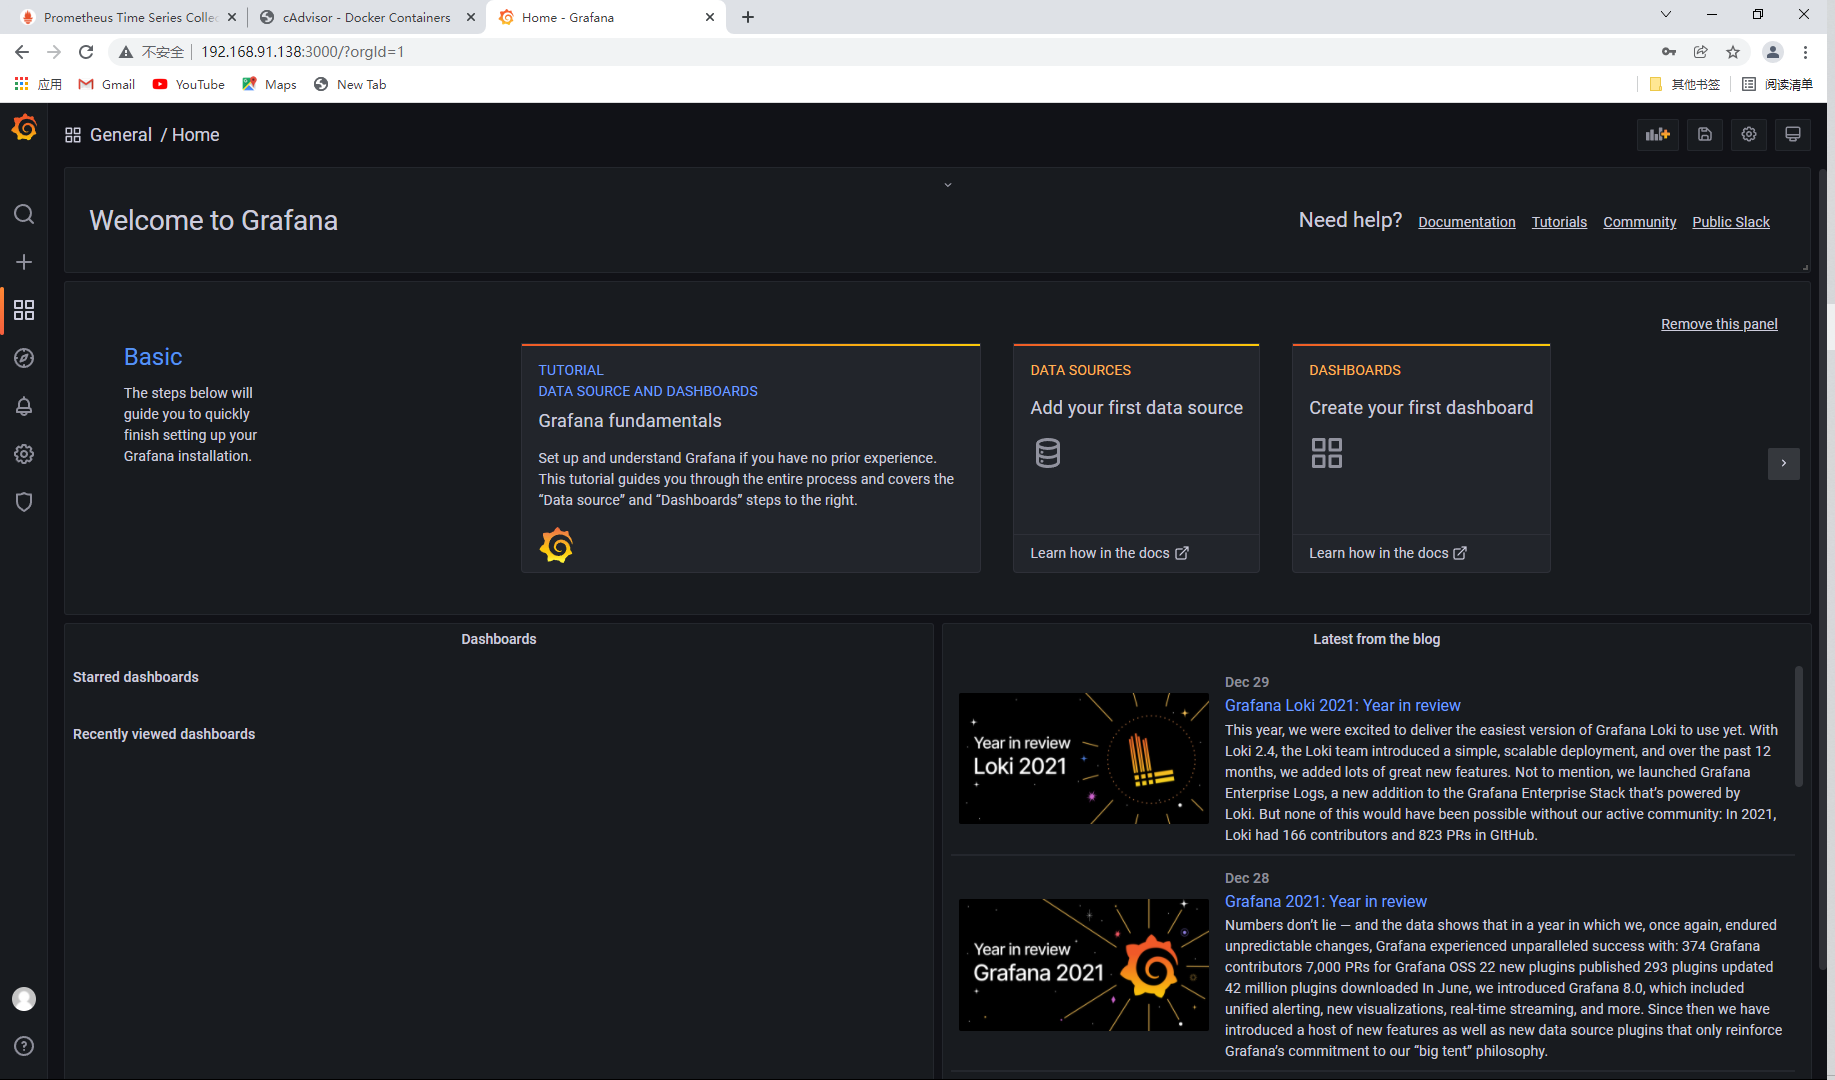Click the Grafana logo in tutorial card
Viewport: 1835px width, 1080px height.
556,545
